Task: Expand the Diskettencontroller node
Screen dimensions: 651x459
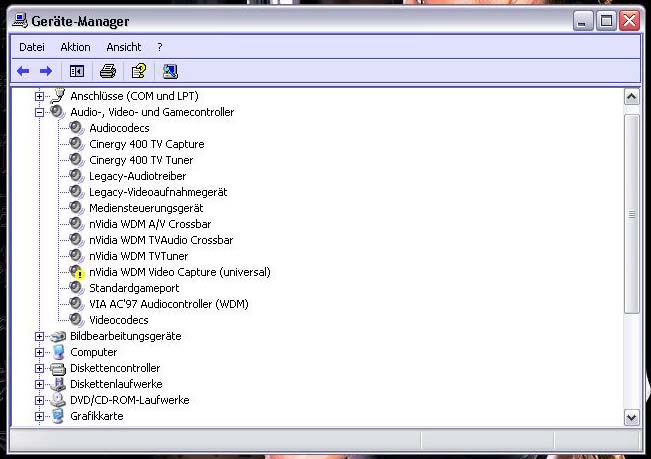Action: pos(39,368)
